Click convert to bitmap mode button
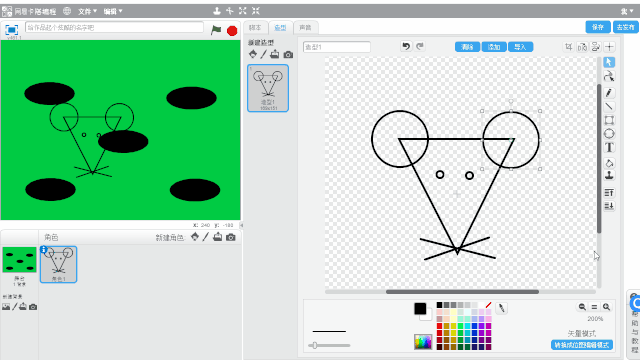This screenshot has height=360, width=640. pos(582,345)
